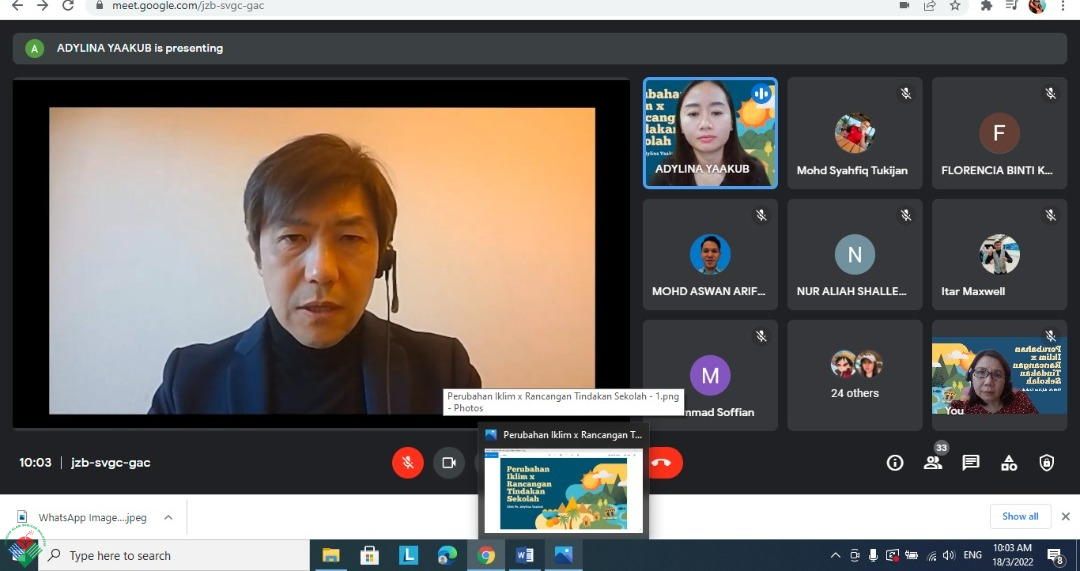Screen dimensions: 1080x571
Task: Bookmark this tab with star icon
Action: [x=955, y=6]
